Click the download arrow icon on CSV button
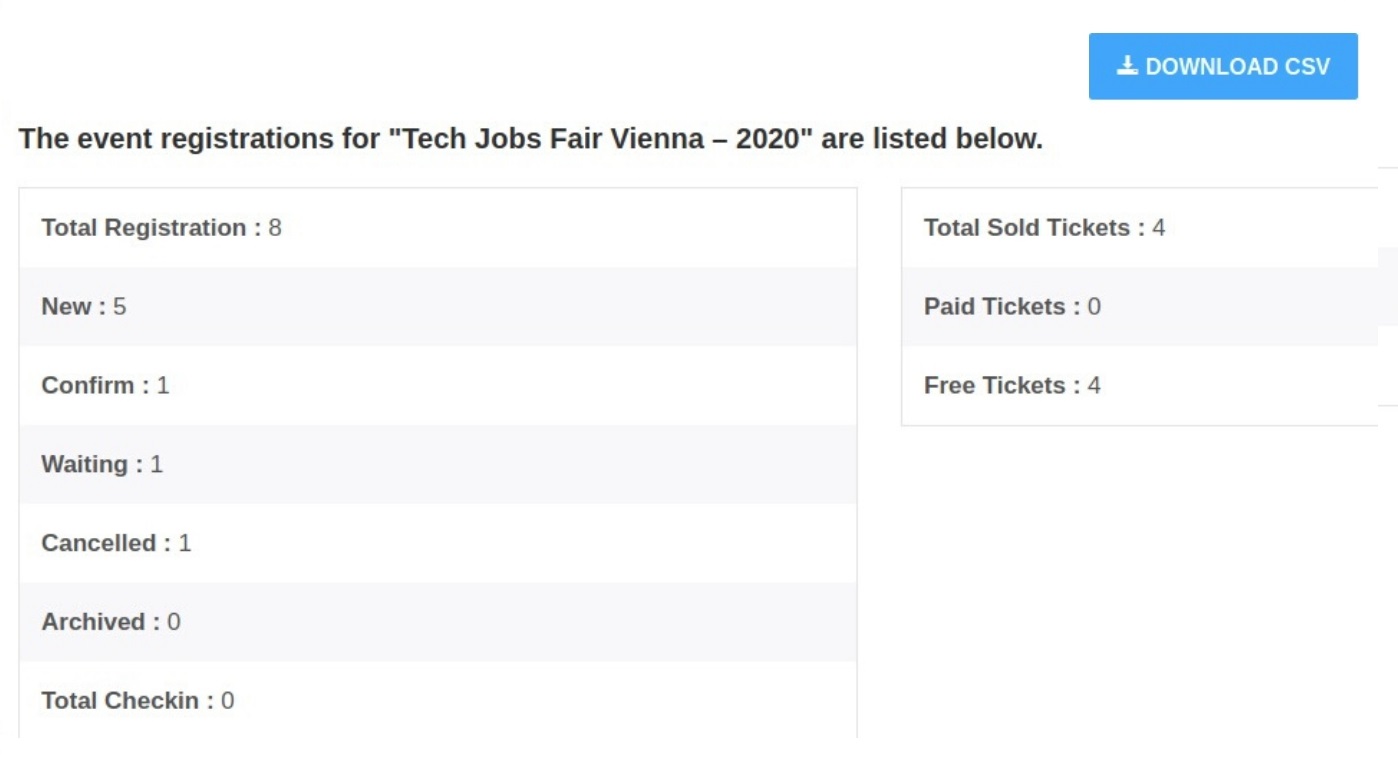The width and height of the screenshot is (1398, 769). tap(1127, 66)
